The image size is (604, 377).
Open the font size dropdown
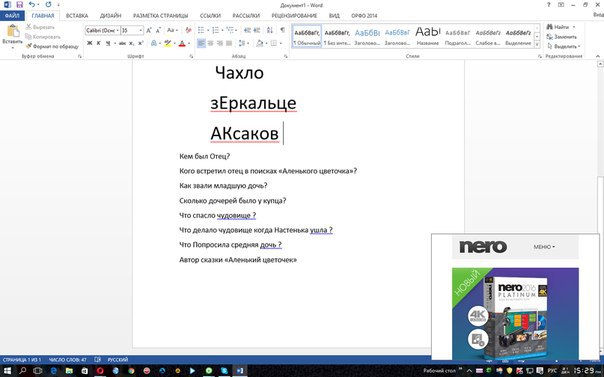pyautogui.click(x=132, y=30)
